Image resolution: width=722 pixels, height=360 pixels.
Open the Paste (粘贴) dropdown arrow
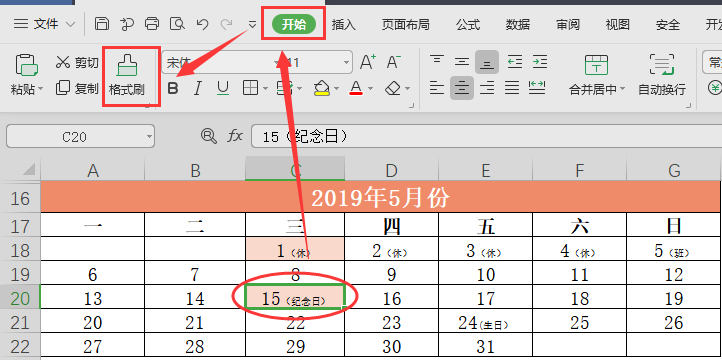click(x=41, y=89)
